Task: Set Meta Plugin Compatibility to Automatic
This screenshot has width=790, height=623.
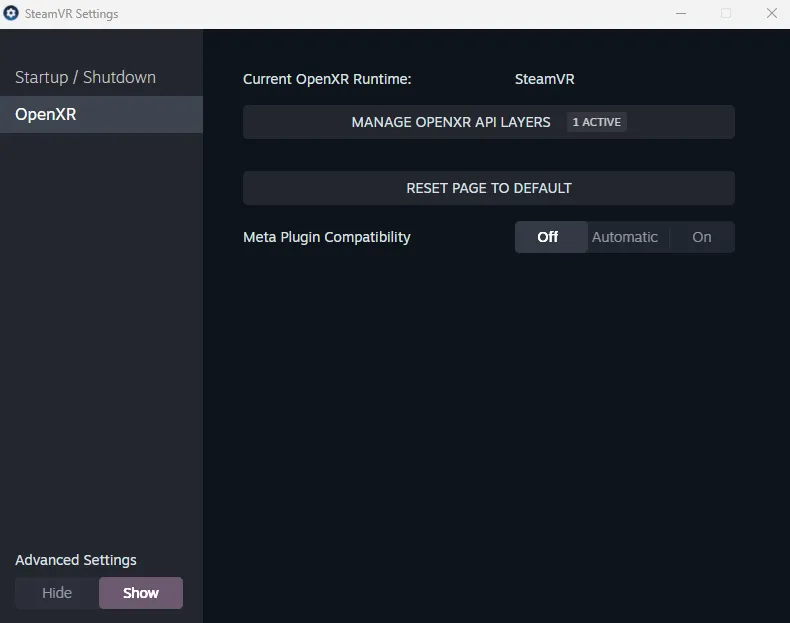Action: click(624, 237)
